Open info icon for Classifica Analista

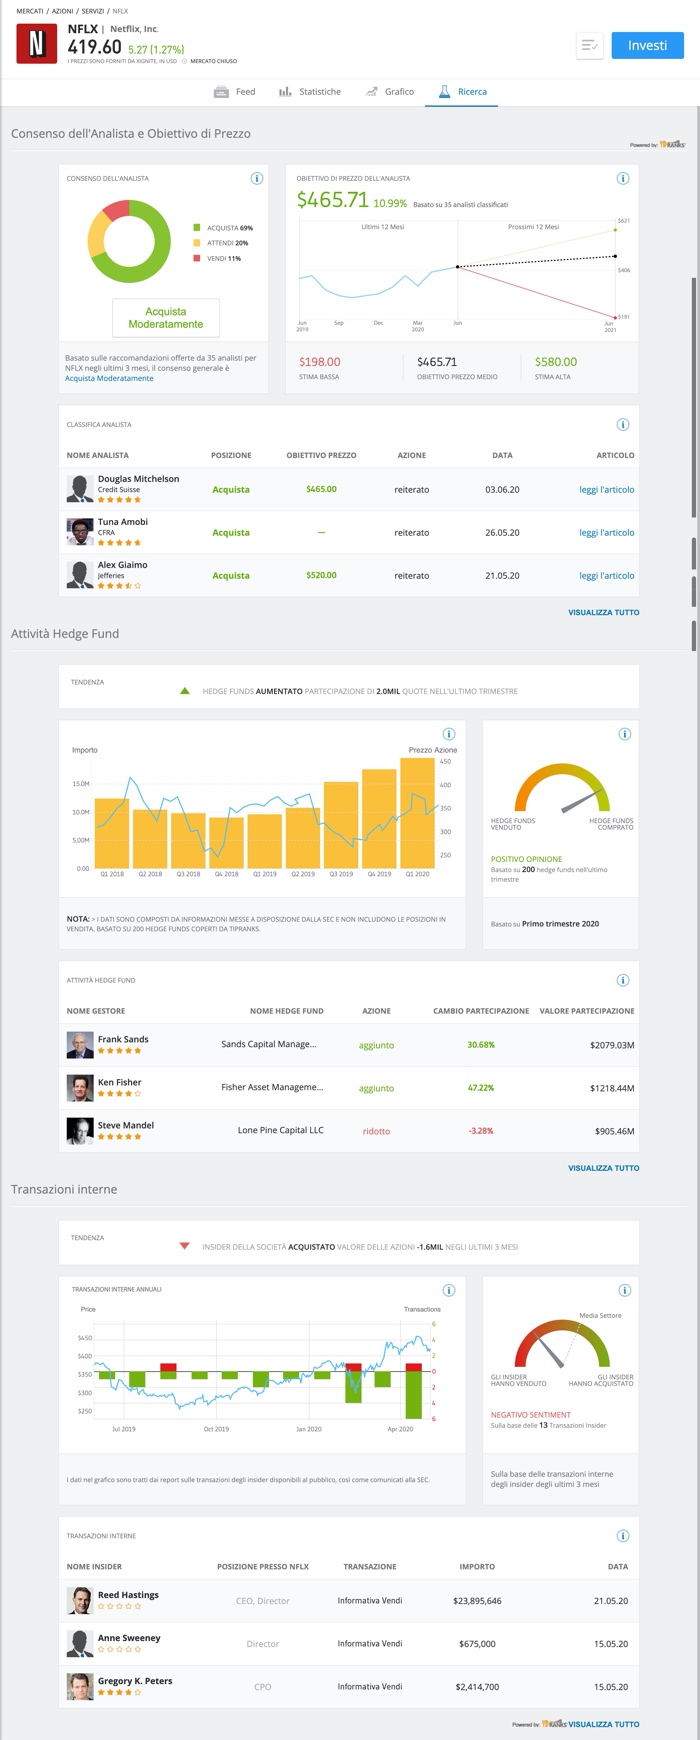point(623,425)
